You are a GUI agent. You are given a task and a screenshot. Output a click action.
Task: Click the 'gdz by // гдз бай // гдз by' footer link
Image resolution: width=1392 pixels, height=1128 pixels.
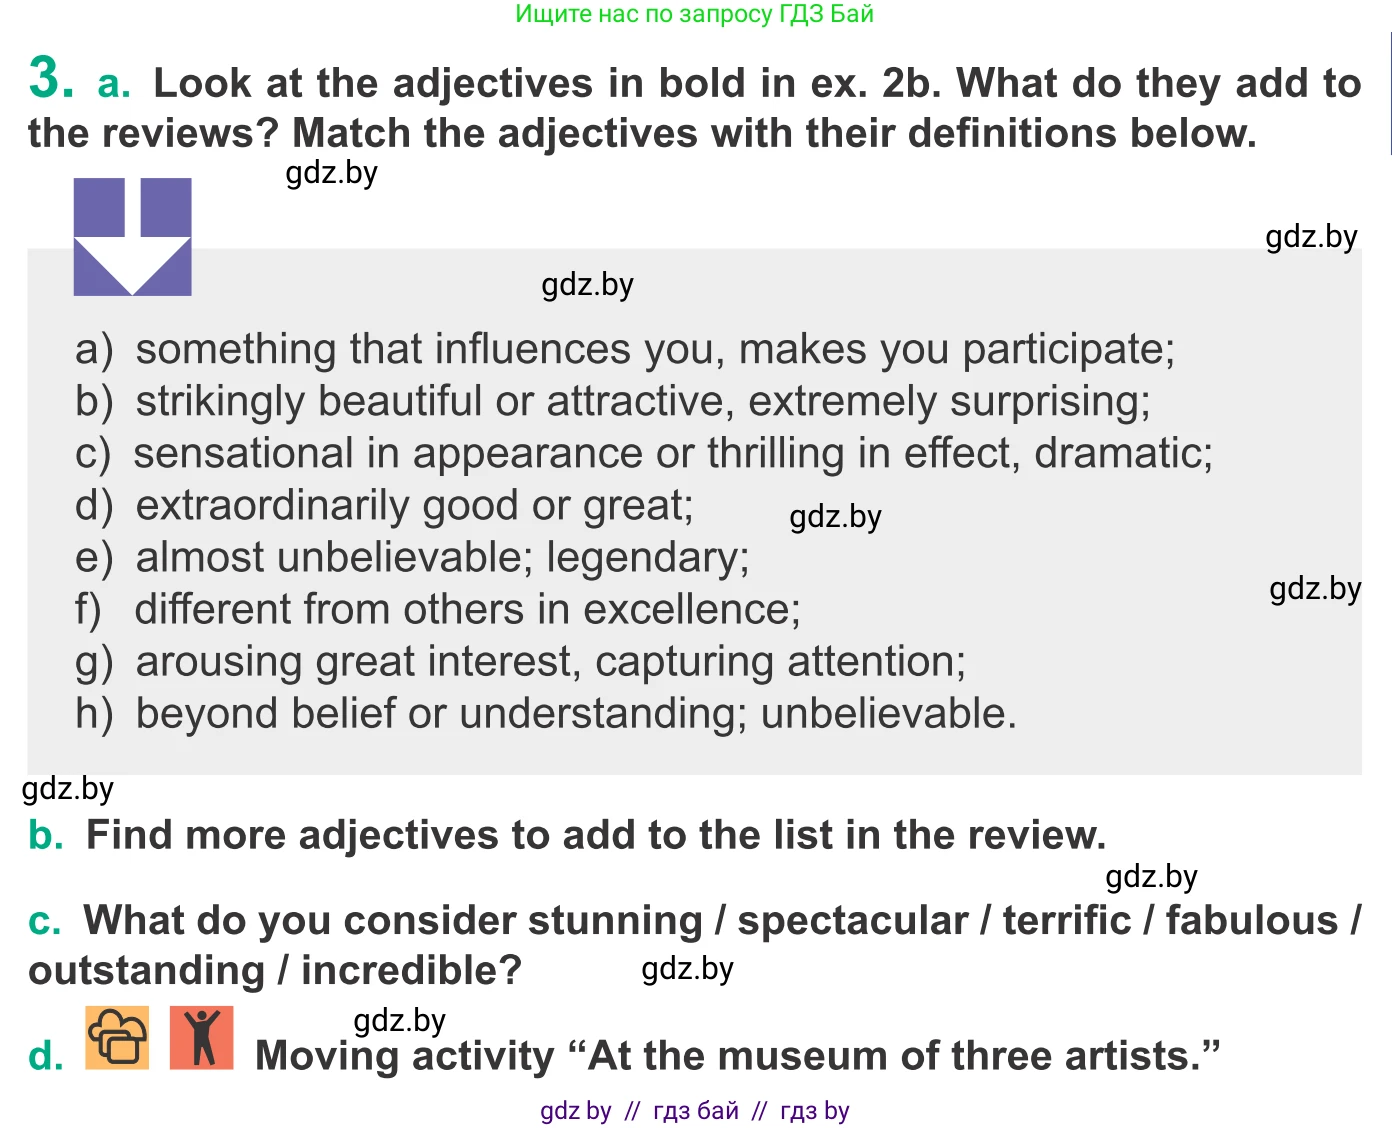pyautogui.click(x=694, y=1111)
